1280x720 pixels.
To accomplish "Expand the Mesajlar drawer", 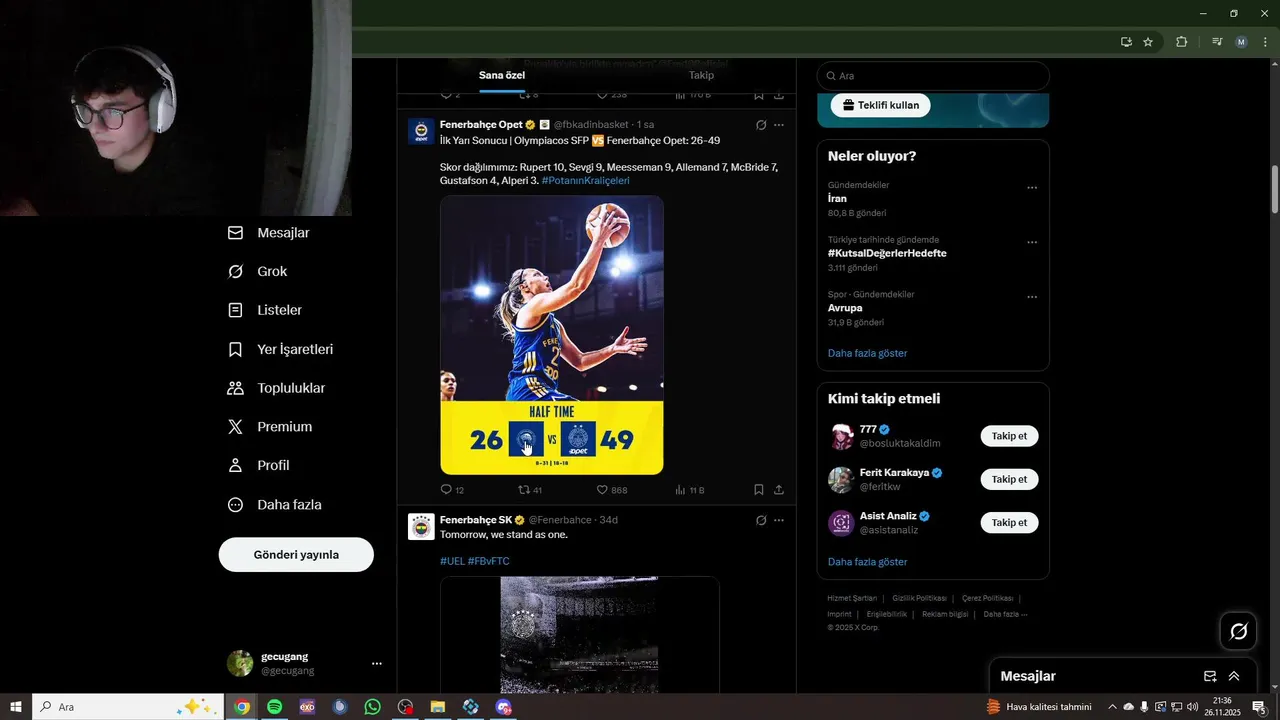I will point(1234,676).
